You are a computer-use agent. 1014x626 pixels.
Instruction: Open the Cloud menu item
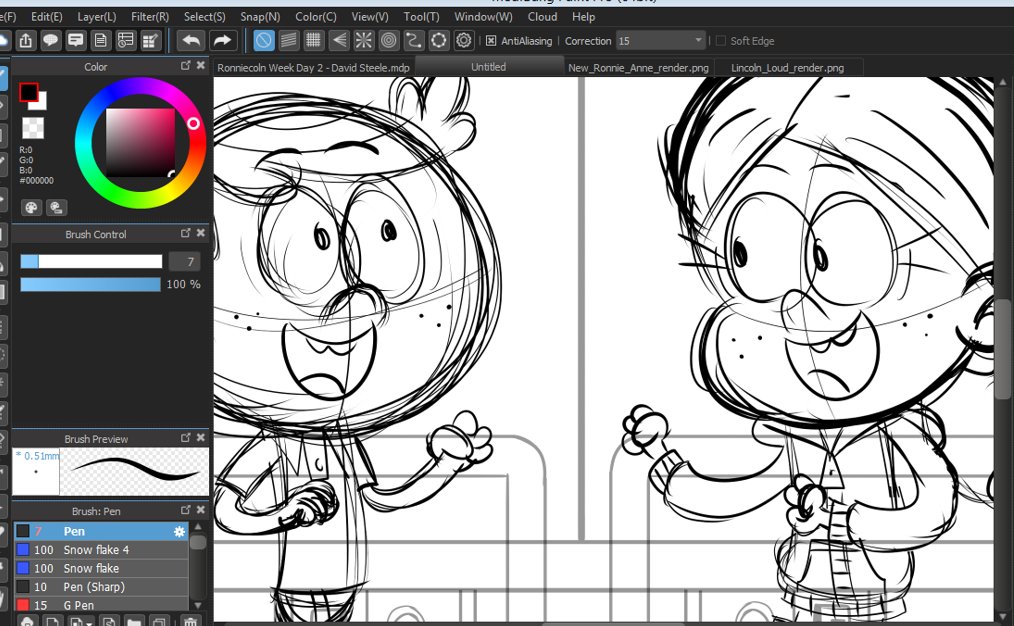(542, 16)
